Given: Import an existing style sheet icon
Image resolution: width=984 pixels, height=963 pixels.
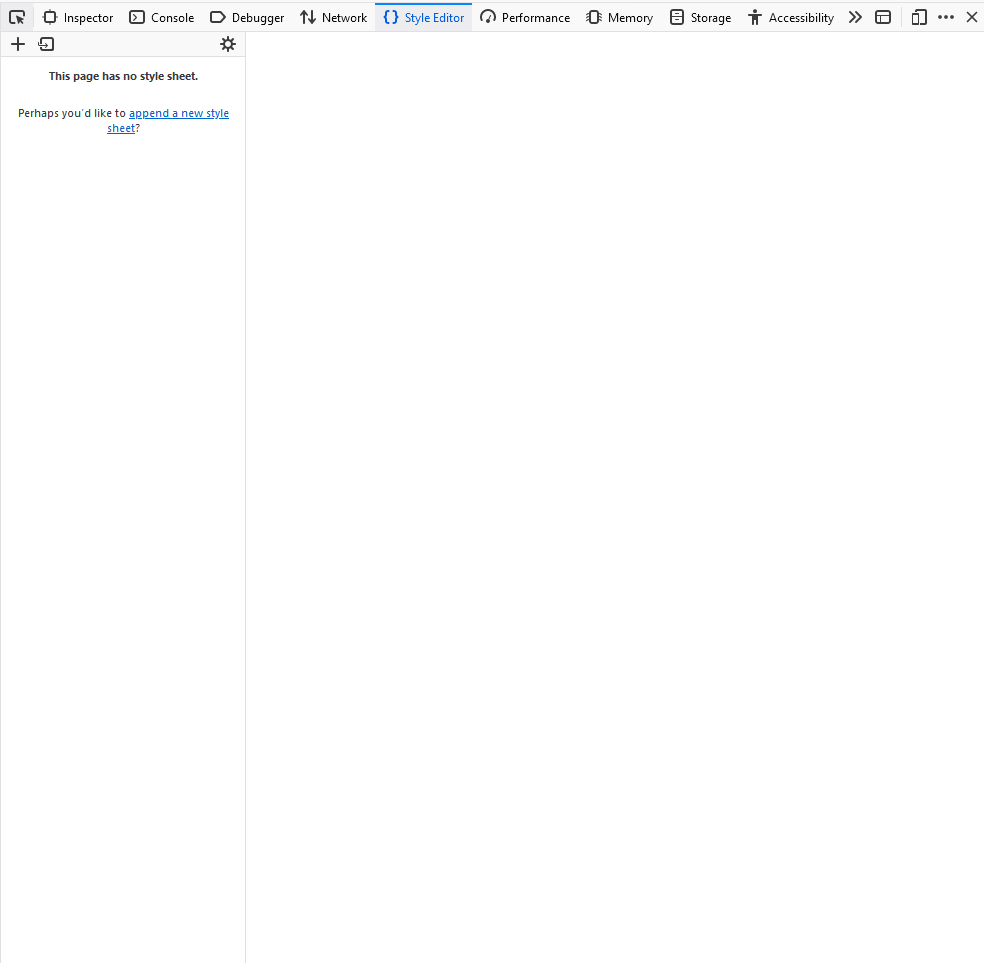Looking at the screenshot, I should click(46, 44).
